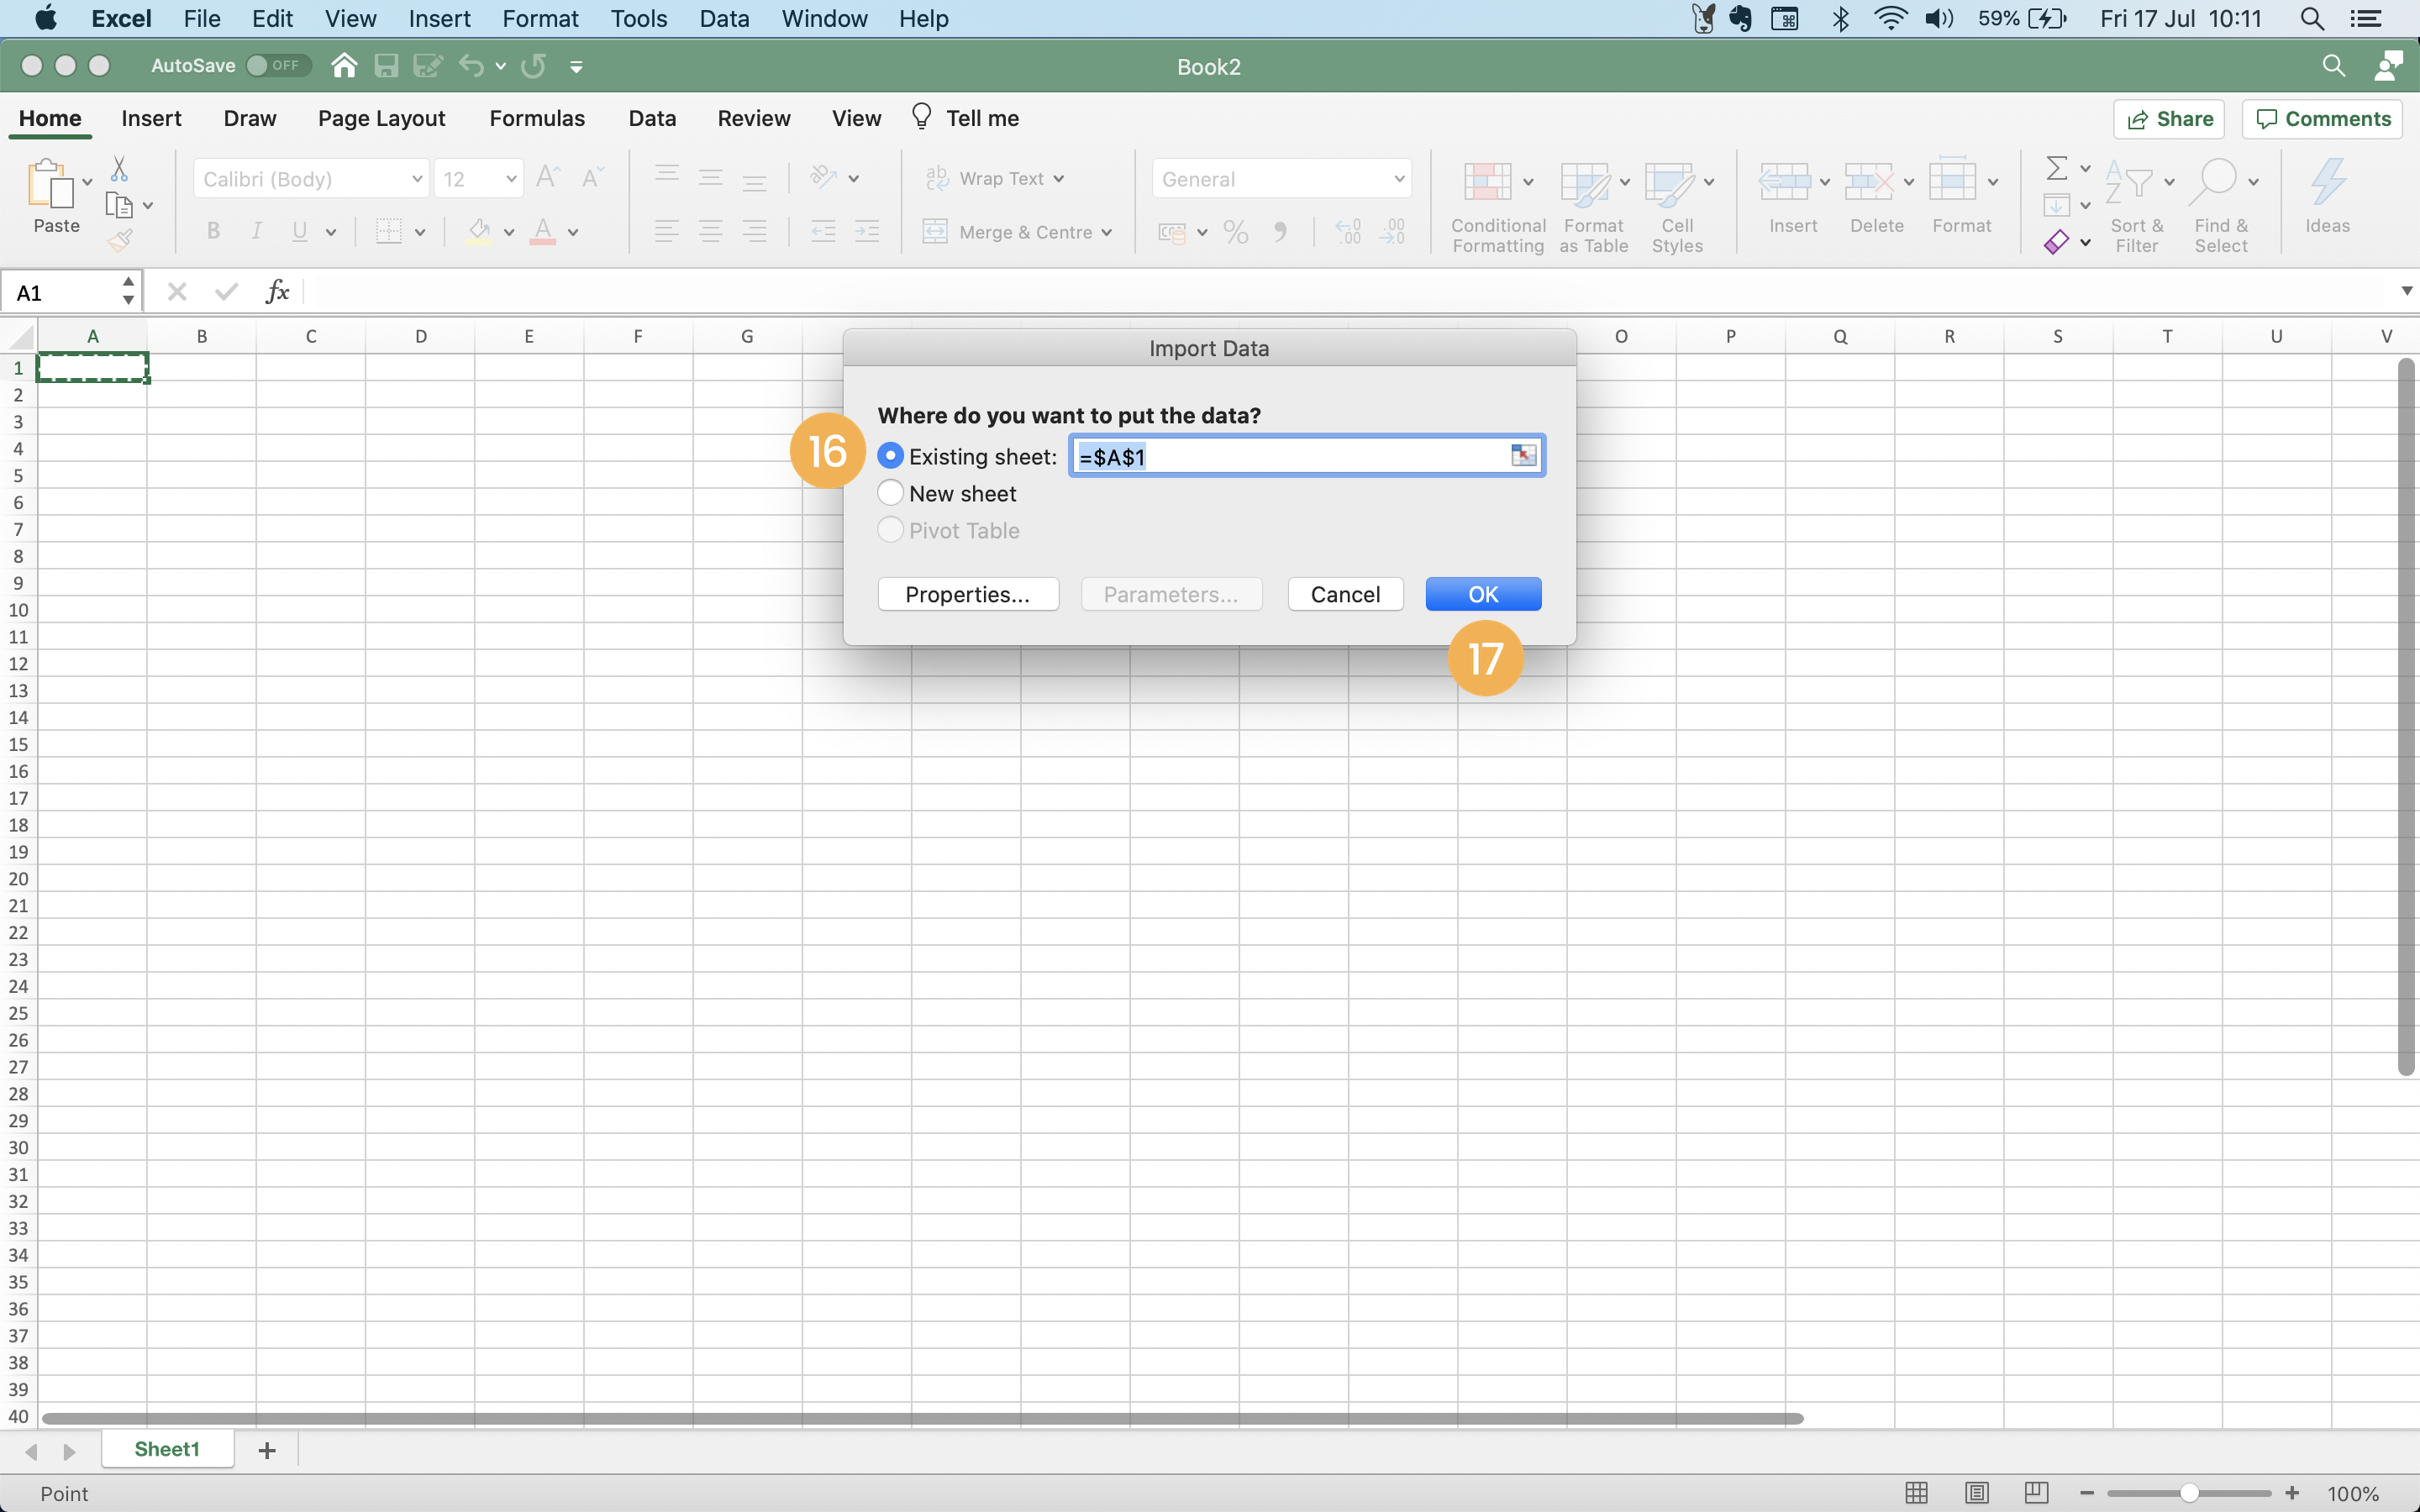Screen dimensions: 2420x1512
Task: Switch to Page Layout view icon
Action: [1977, 1493]
